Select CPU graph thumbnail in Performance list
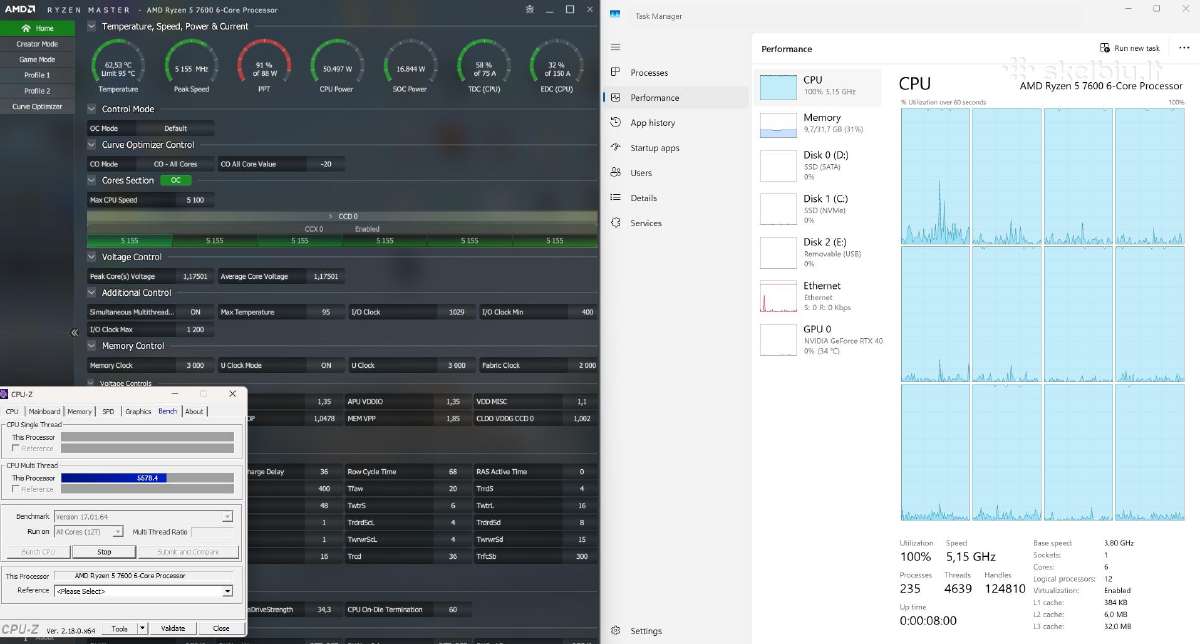Screen dimensions: 1200x644 [779, 86]
